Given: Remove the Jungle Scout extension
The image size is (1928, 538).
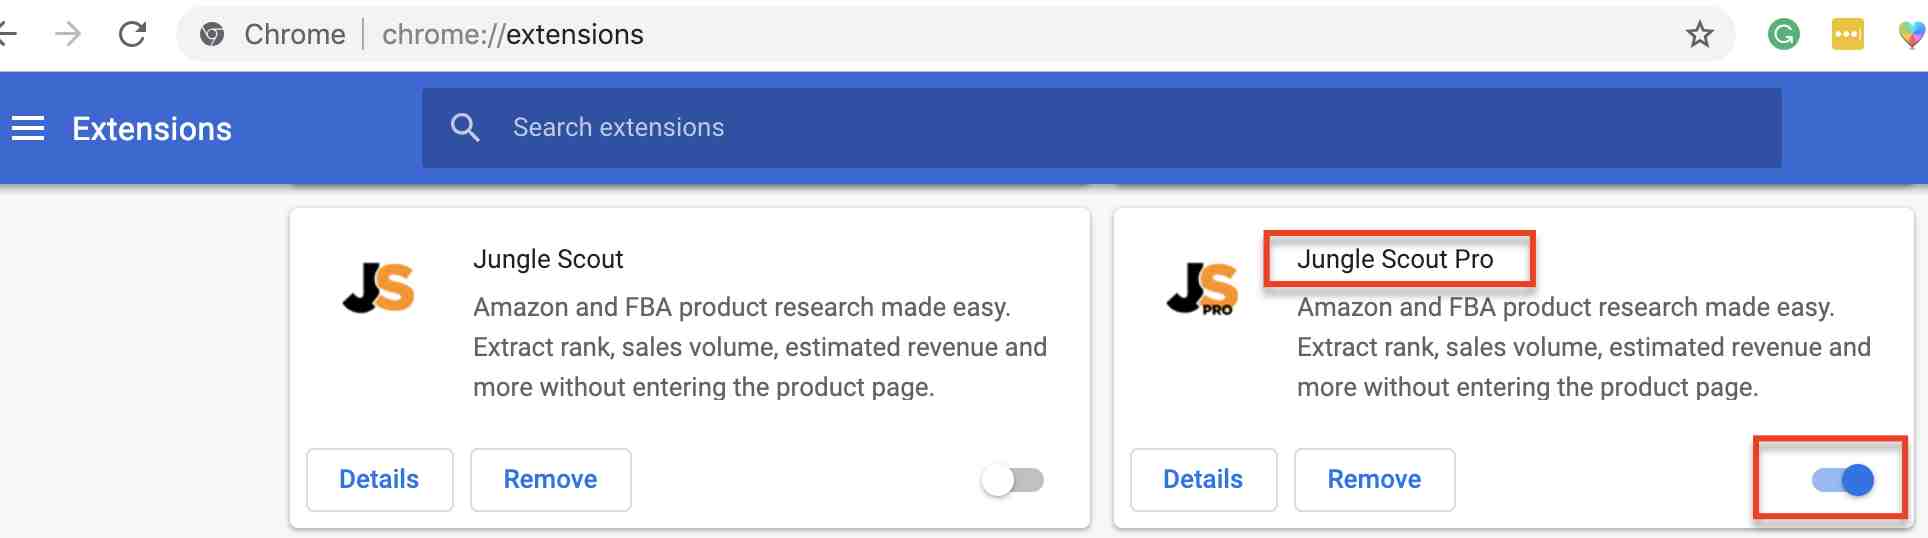Looking at the screenshot, I should tap(550, 480).
